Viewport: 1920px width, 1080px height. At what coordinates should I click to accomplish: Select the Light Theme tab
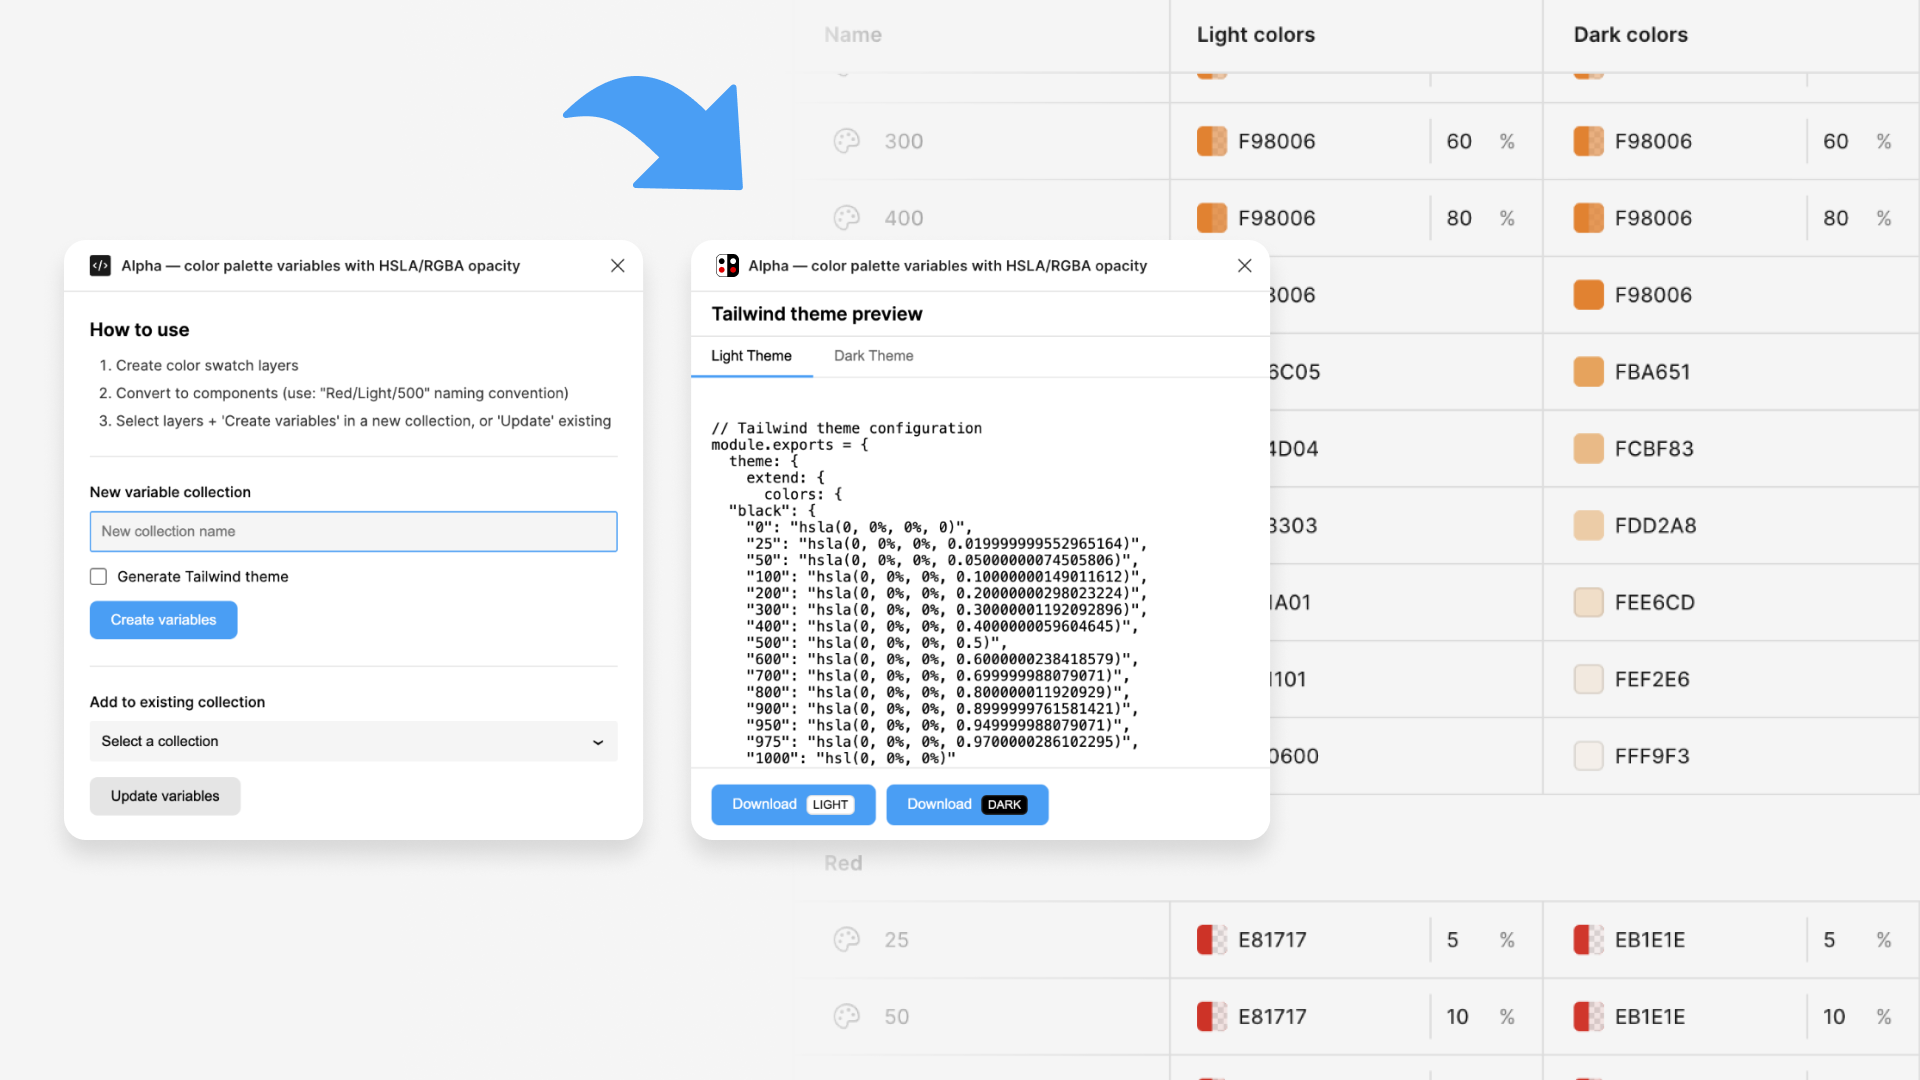tap(751, 356)
